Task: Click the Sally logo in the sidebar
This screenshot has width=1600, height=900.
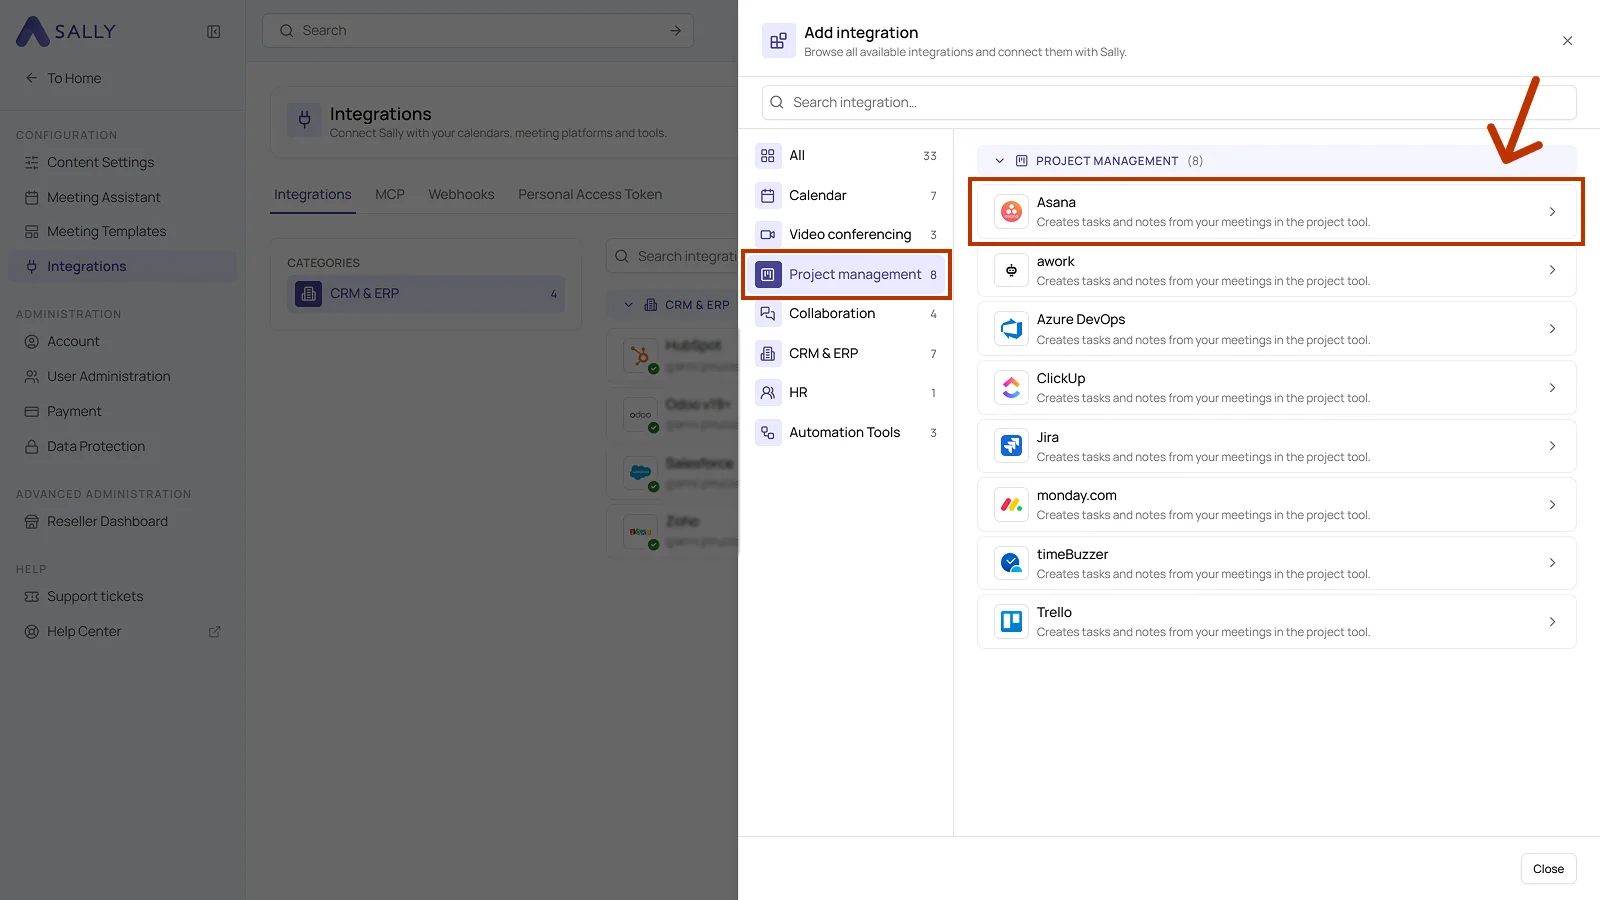Action: pos(66,31)
